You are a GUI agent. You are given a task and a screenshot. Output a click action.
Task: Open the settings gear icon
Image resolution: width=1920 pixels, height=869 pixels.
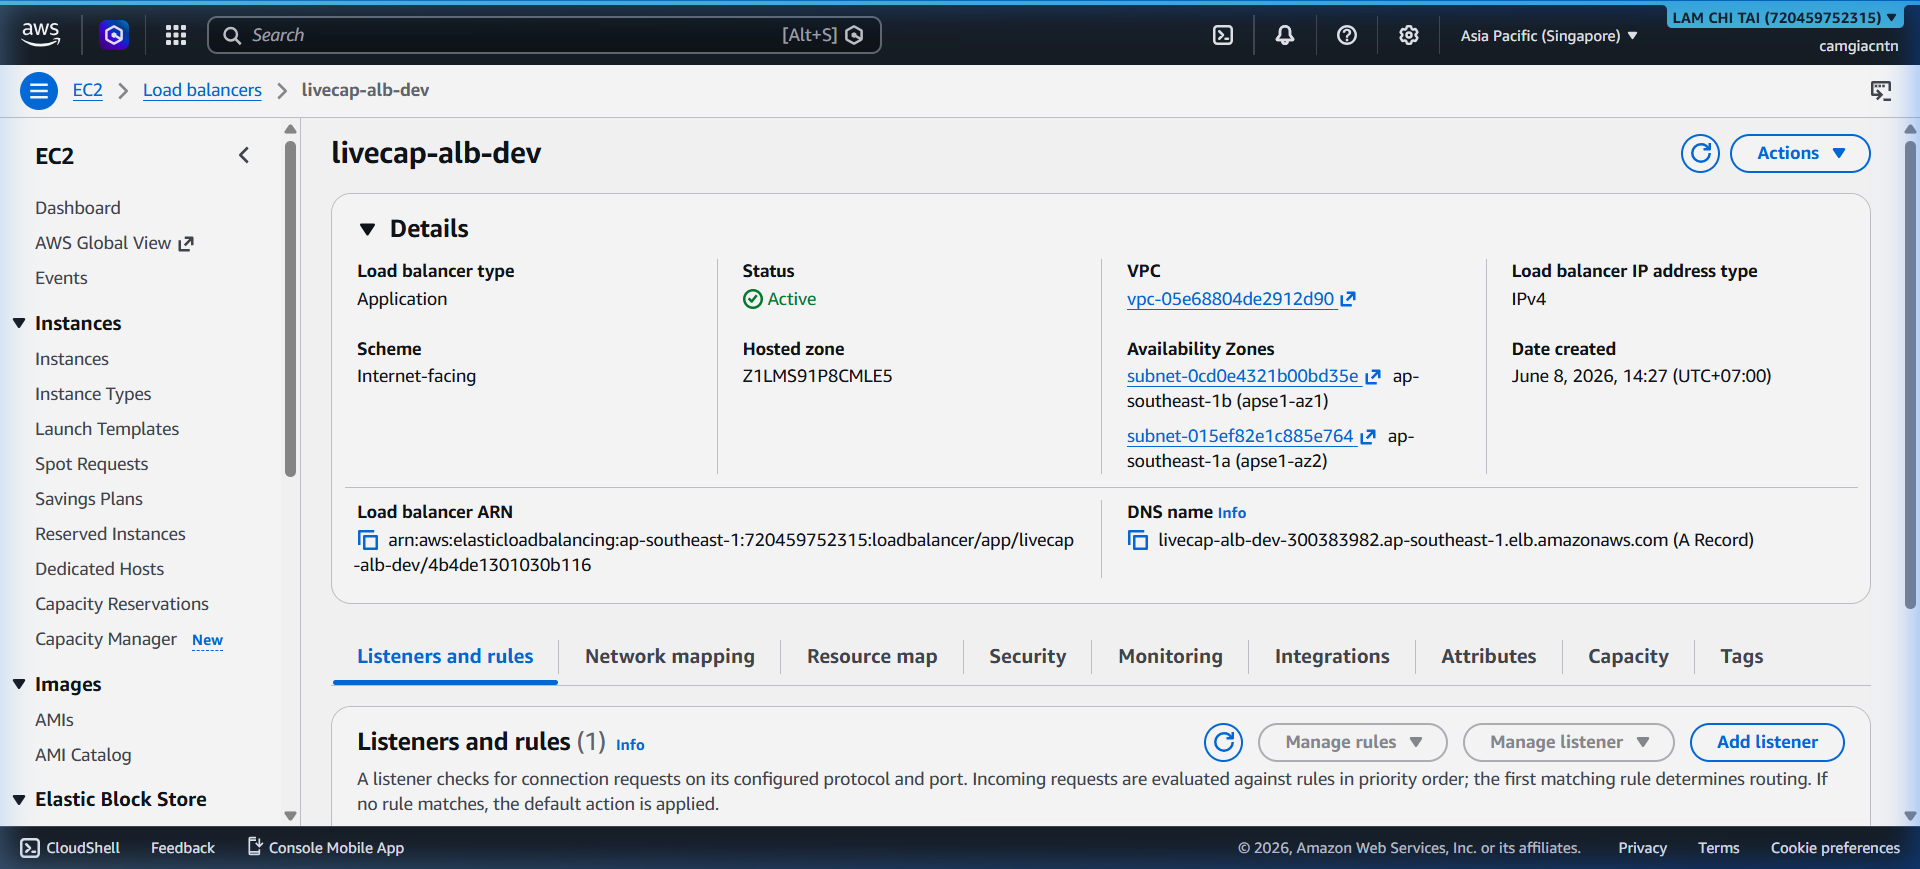point(1408,35)
